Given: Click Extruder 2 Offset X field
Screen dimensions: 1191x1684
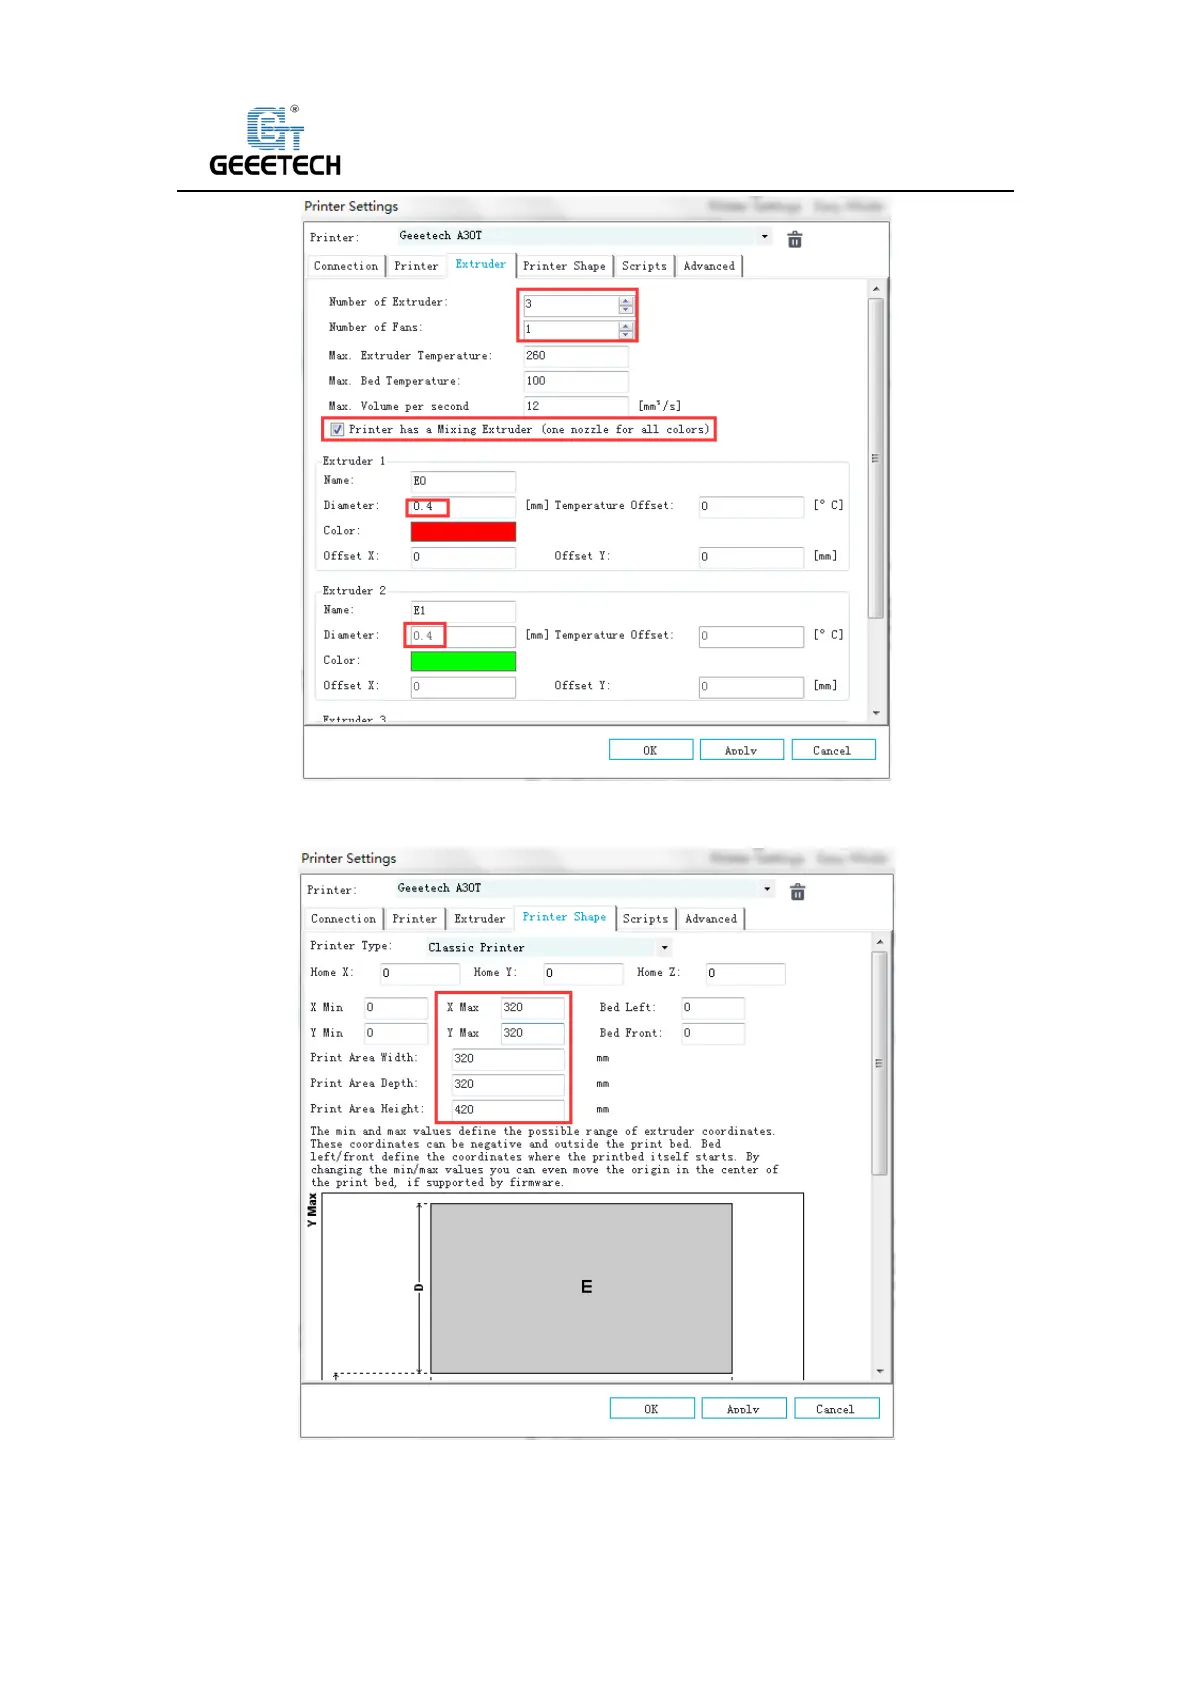Looking at the screenshot, I should (x=463, y=687).
